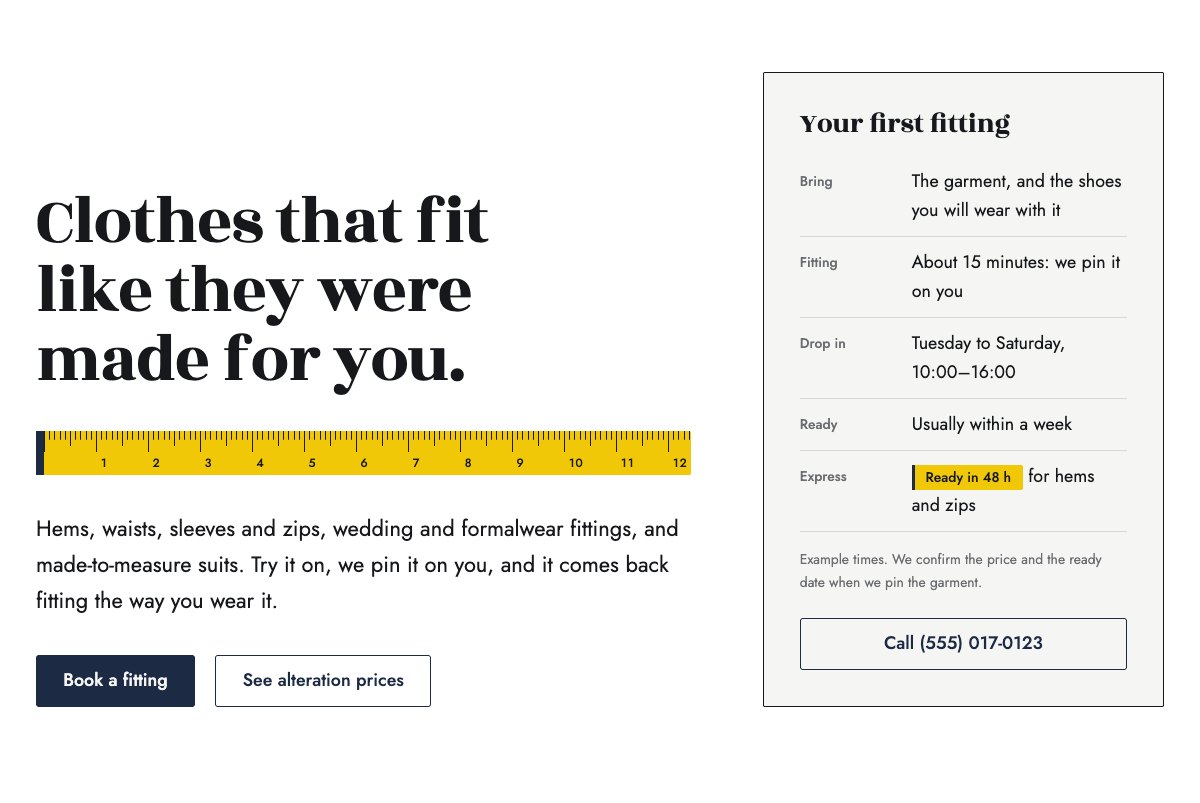The width and height of the screenshot is (1200, 803).
Task: Click the number 1 on the tape measure
Action: click(104, 463)
